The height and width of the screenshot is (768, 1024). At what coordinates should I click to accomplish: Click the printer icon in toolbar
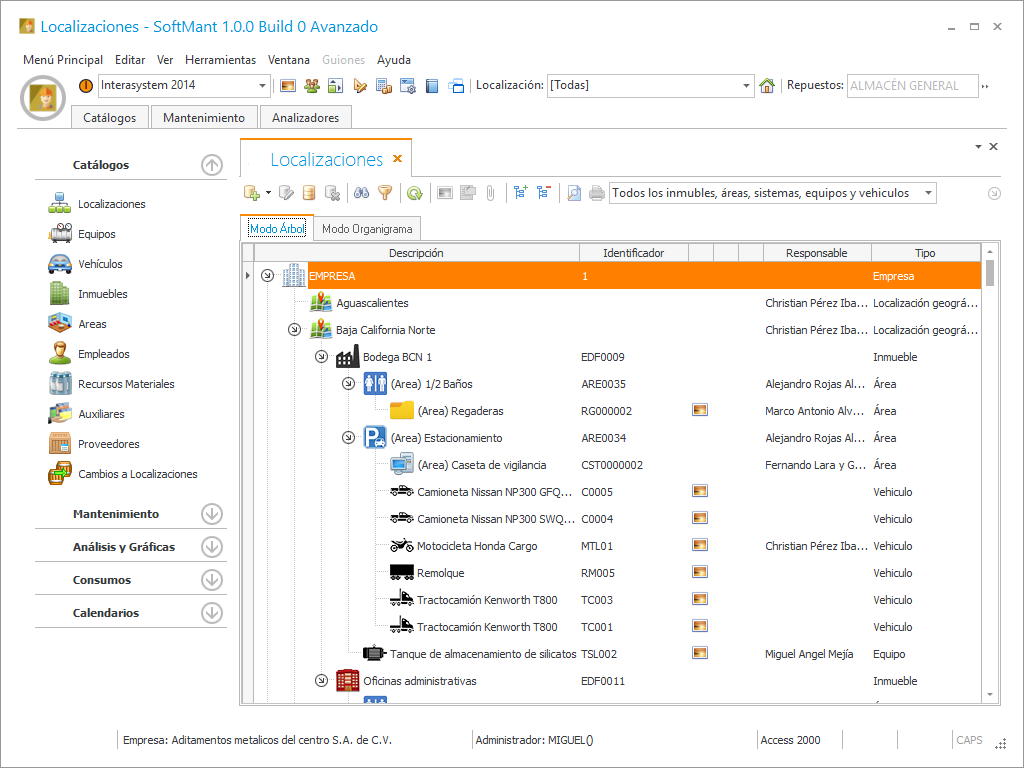[596, 193]
